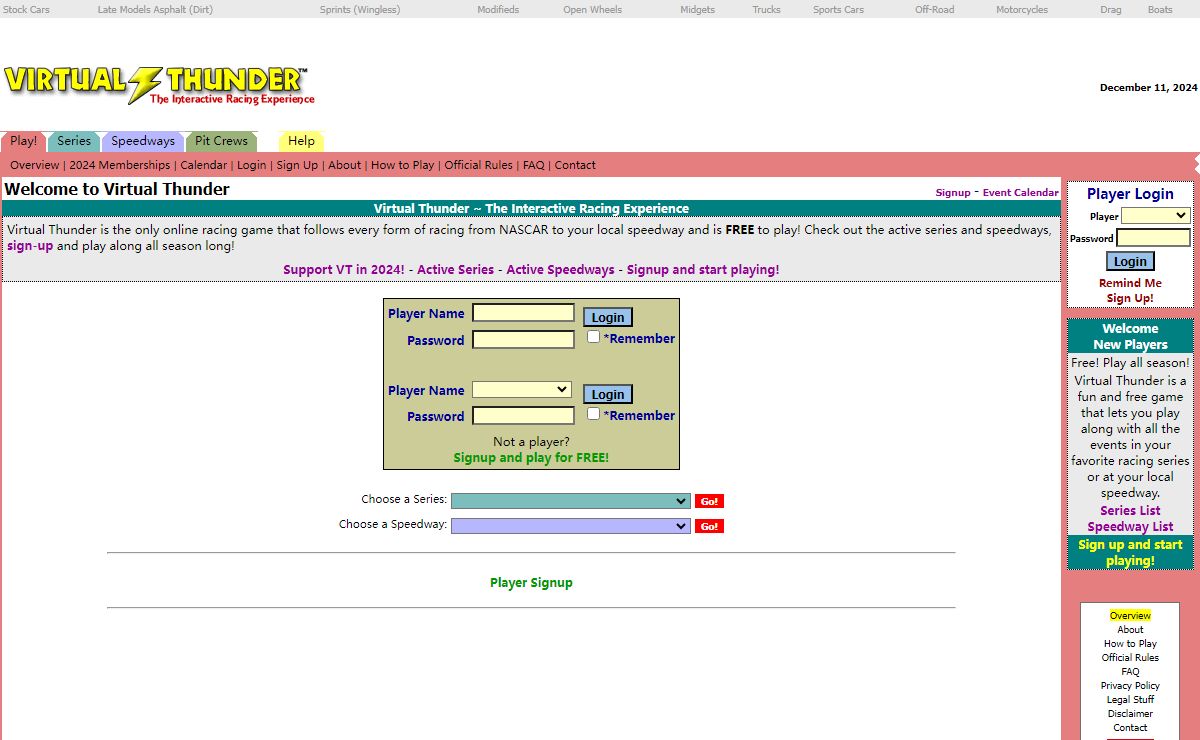Open the Active Speedways link
This screenshot has width=1200, height=740.
[560, 270]
